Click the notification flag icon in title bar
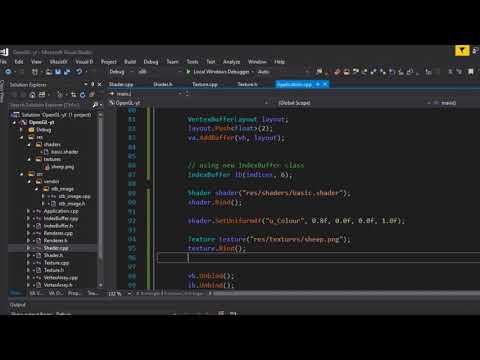480x360 pixels. 462,51
